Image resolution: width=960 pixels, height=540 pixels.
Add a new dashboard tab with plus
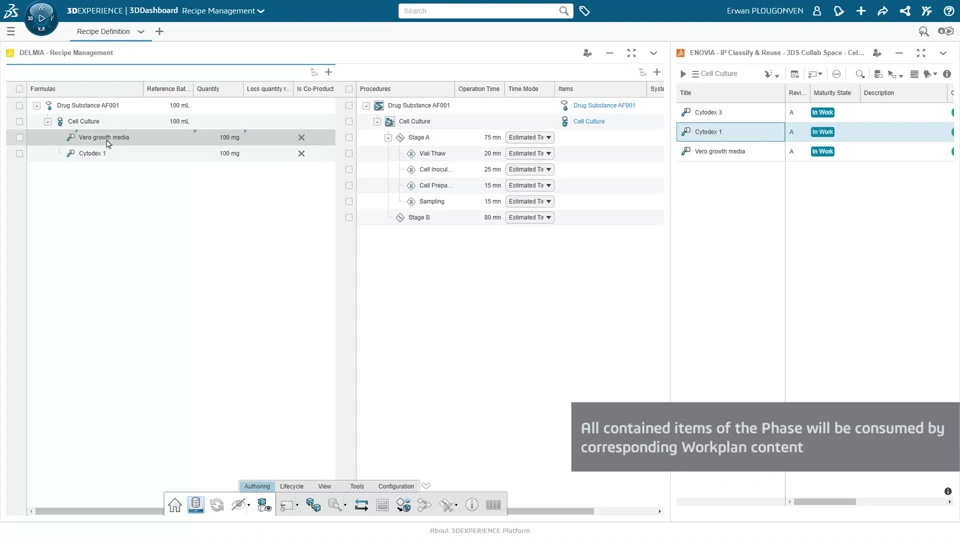tap(159, 31)
